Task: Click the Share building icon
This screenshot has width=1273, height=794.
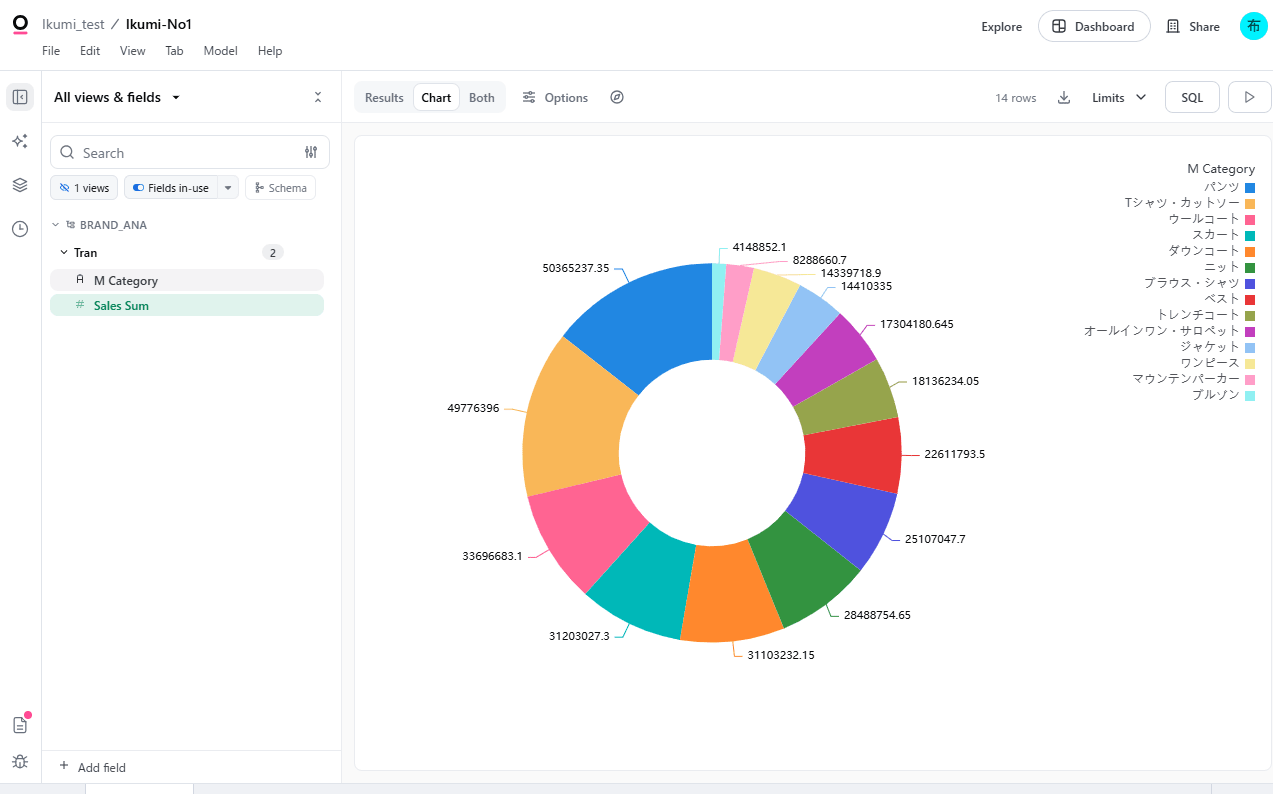Action: 1174,27
